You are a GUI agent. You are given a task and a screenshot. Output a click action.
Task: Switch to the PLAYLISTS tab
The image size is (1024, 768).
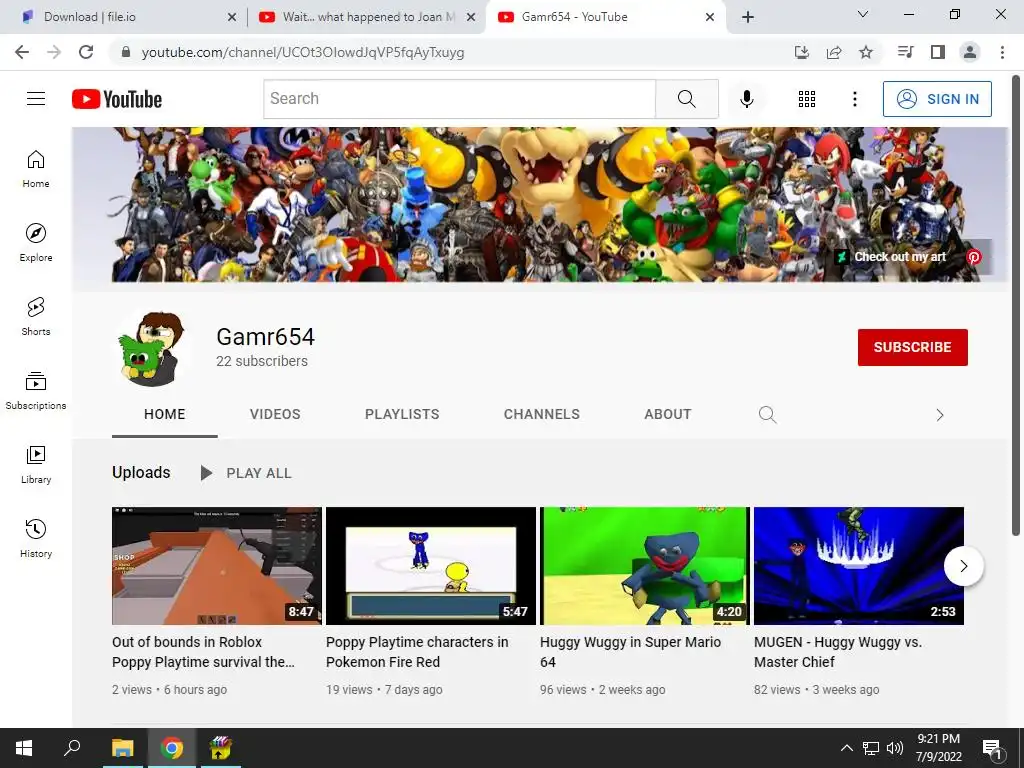pyautogui.click(x=402, y=414)
